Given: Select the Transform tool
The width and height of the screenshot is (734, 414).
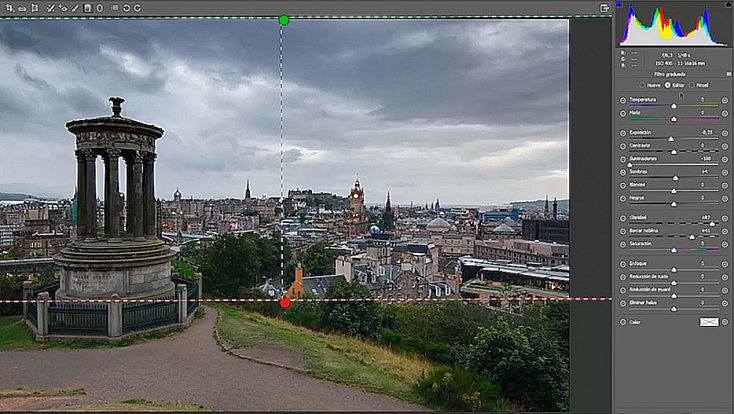Looking at the screenshot, I should pos(35,8).
